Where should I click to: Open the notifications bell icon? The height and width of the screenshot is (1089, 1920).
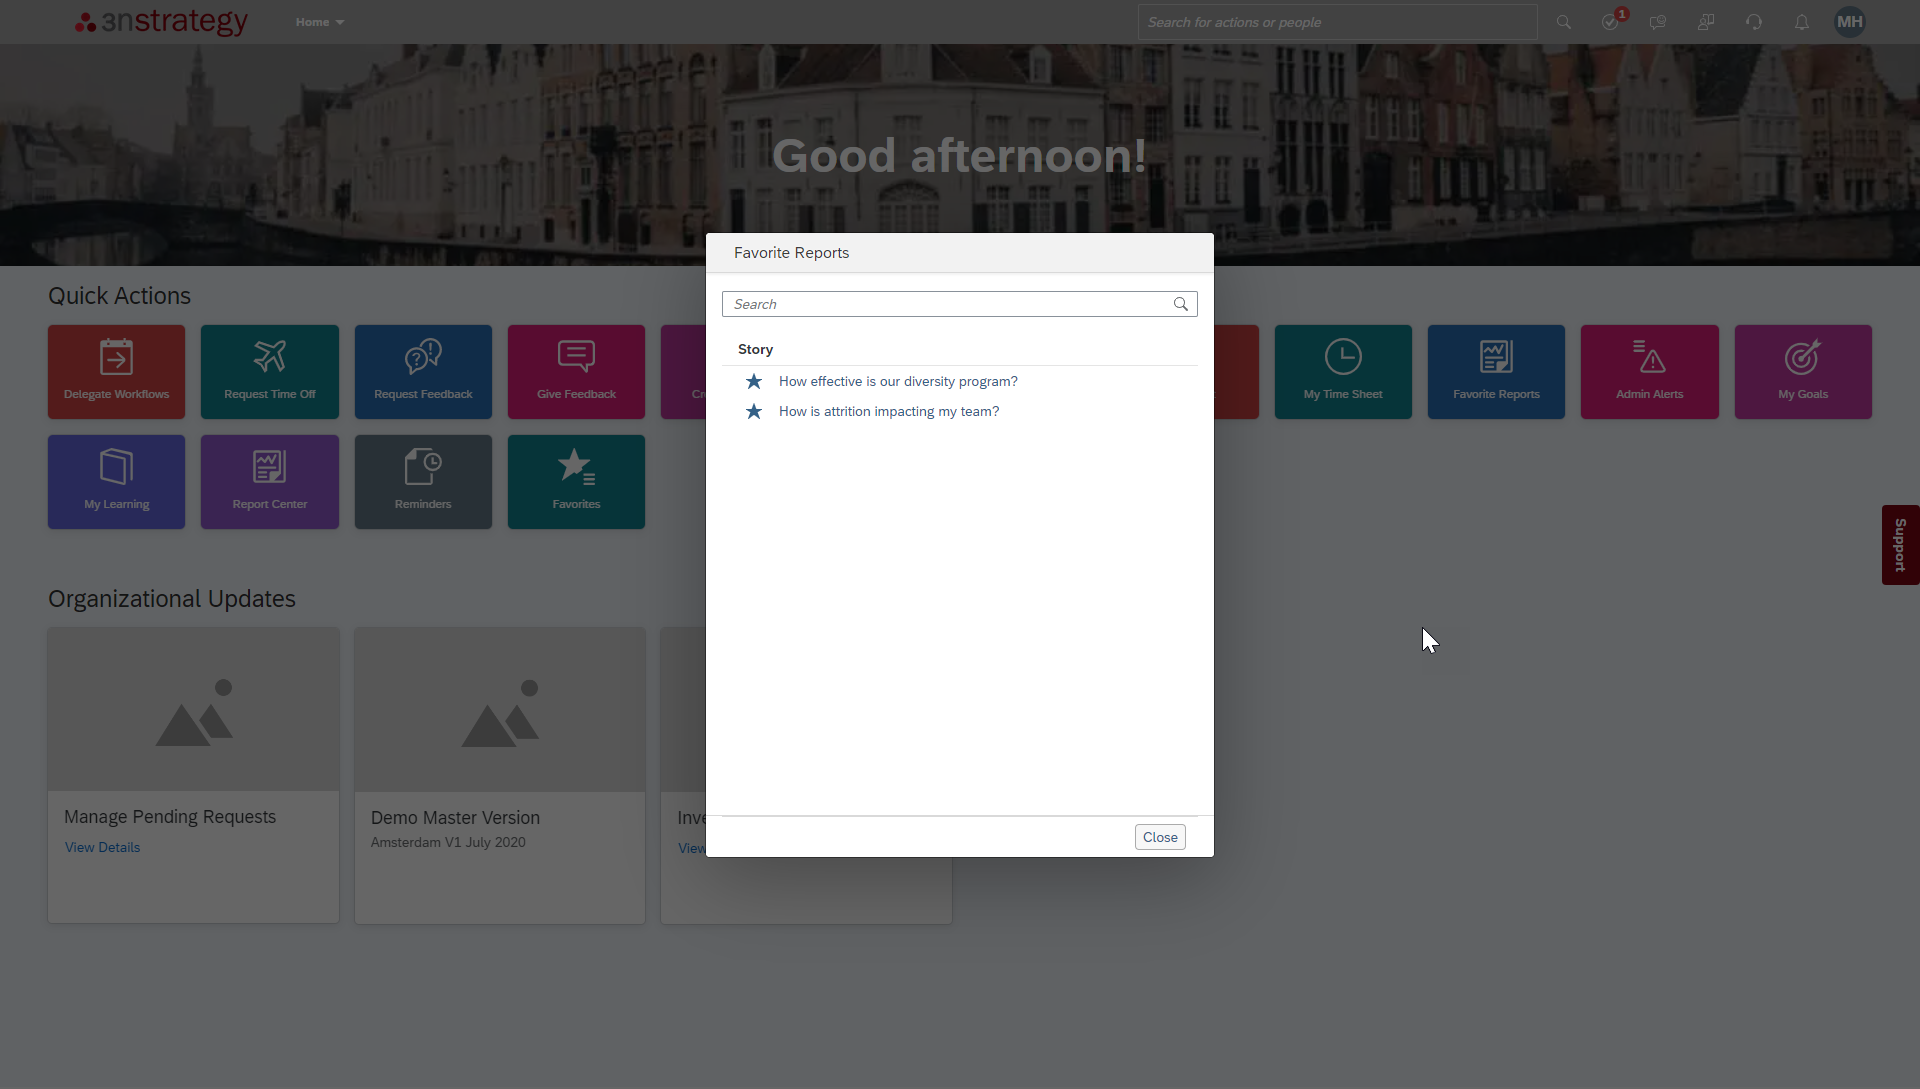(x=1802, y=22)
